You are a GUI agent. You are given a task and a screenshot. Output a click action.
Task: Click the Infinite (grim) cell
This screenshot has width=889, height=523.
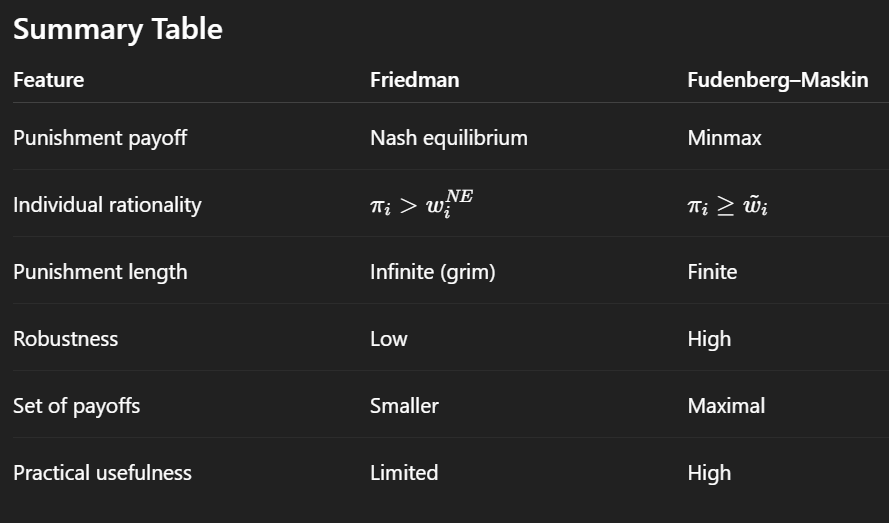pos(432,272)
